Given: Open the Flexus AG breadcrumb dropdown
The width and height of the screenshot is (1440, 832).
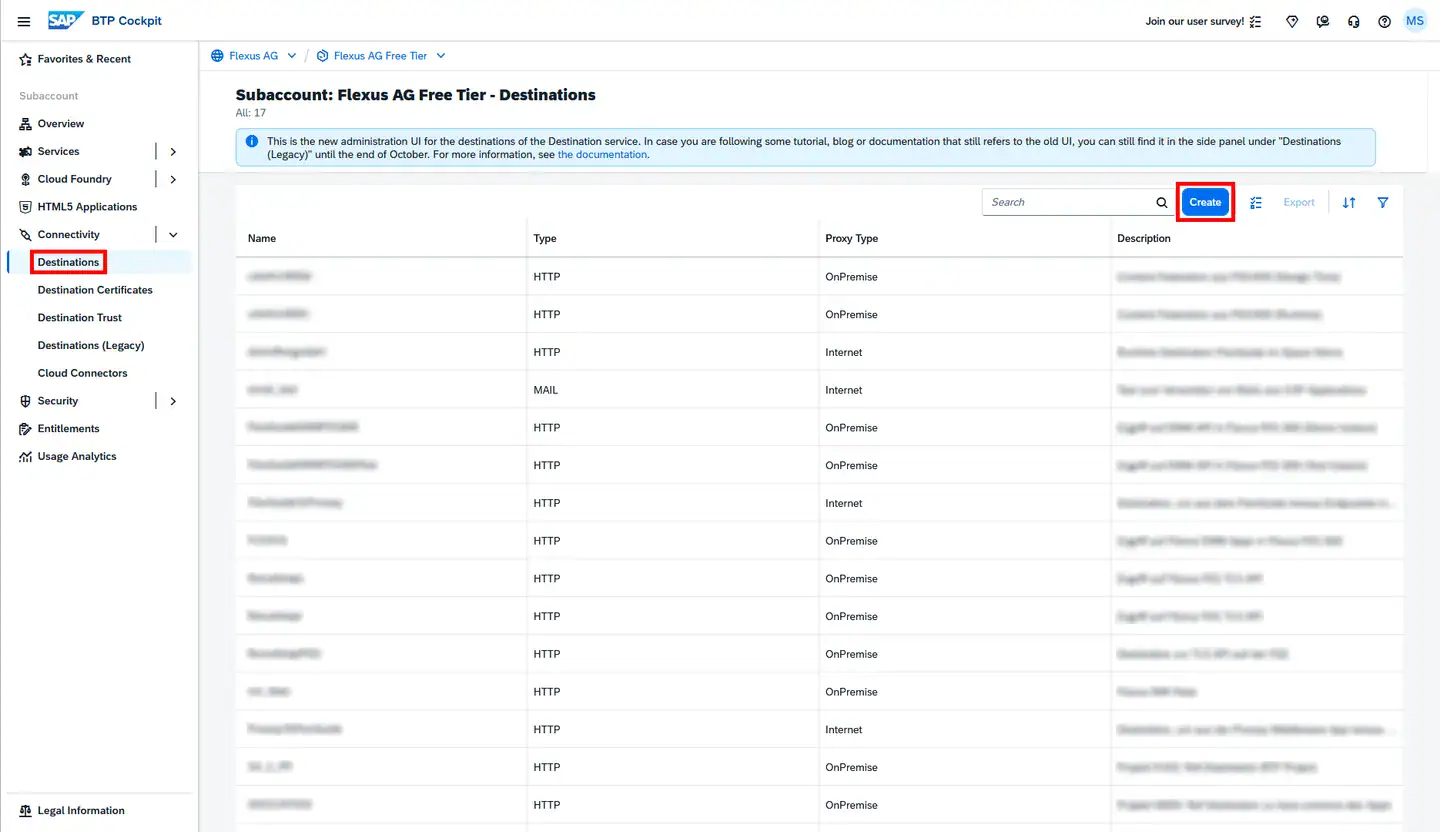Looking at the screenshot, I should point(291,56).
